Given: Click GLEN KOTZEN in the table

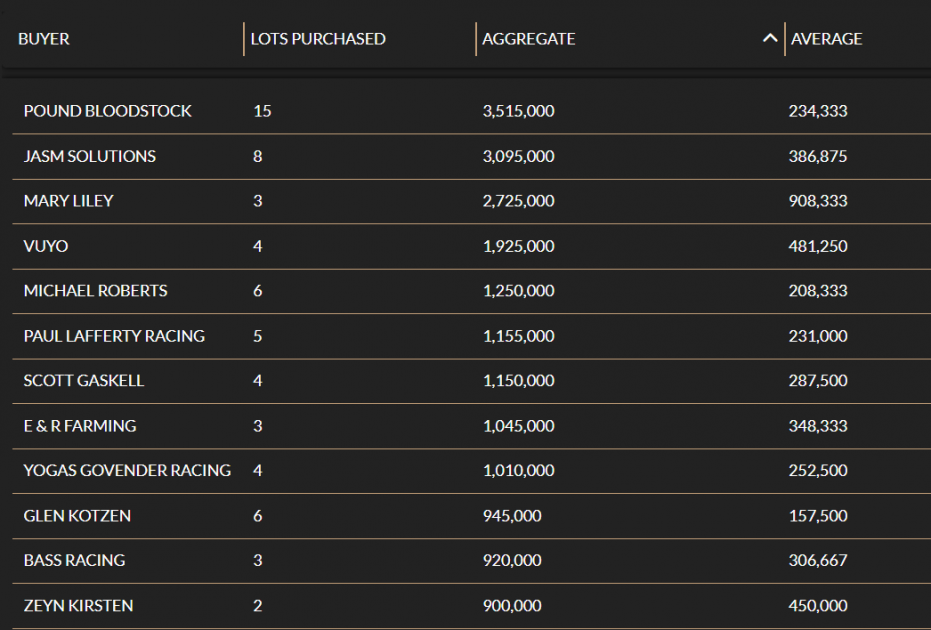Looking at the screenshot, I should pyautogui.click(x=77, y=516).
